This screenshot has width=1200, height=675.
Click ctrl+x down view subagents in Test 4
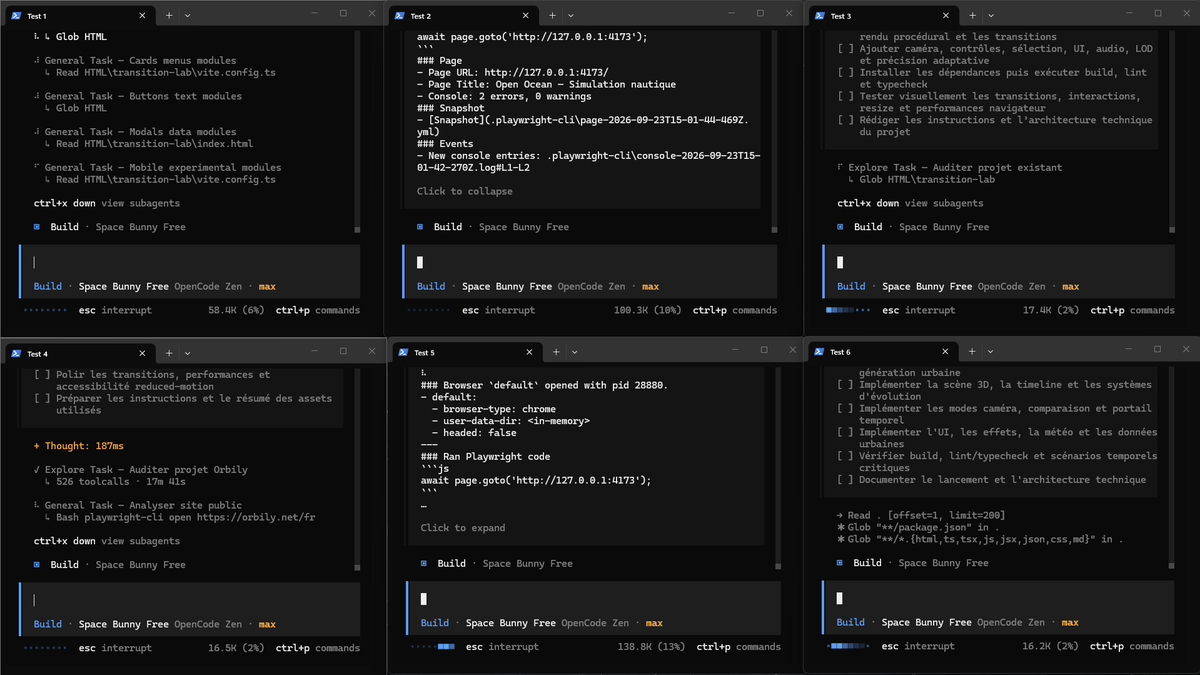point(107,541)
